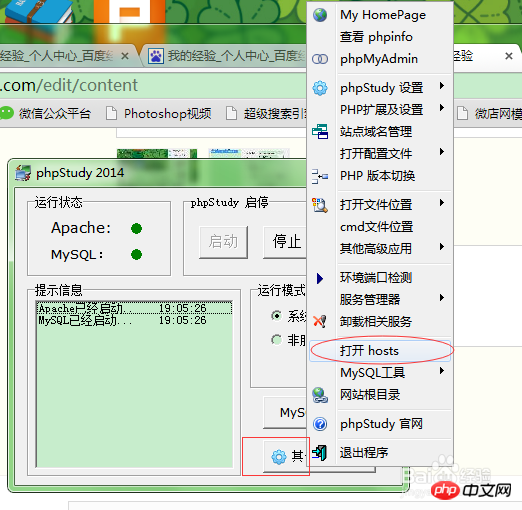Click the exit door icon beside 退出程序
This screenshot has width=522, height=510.
[320, 453]
